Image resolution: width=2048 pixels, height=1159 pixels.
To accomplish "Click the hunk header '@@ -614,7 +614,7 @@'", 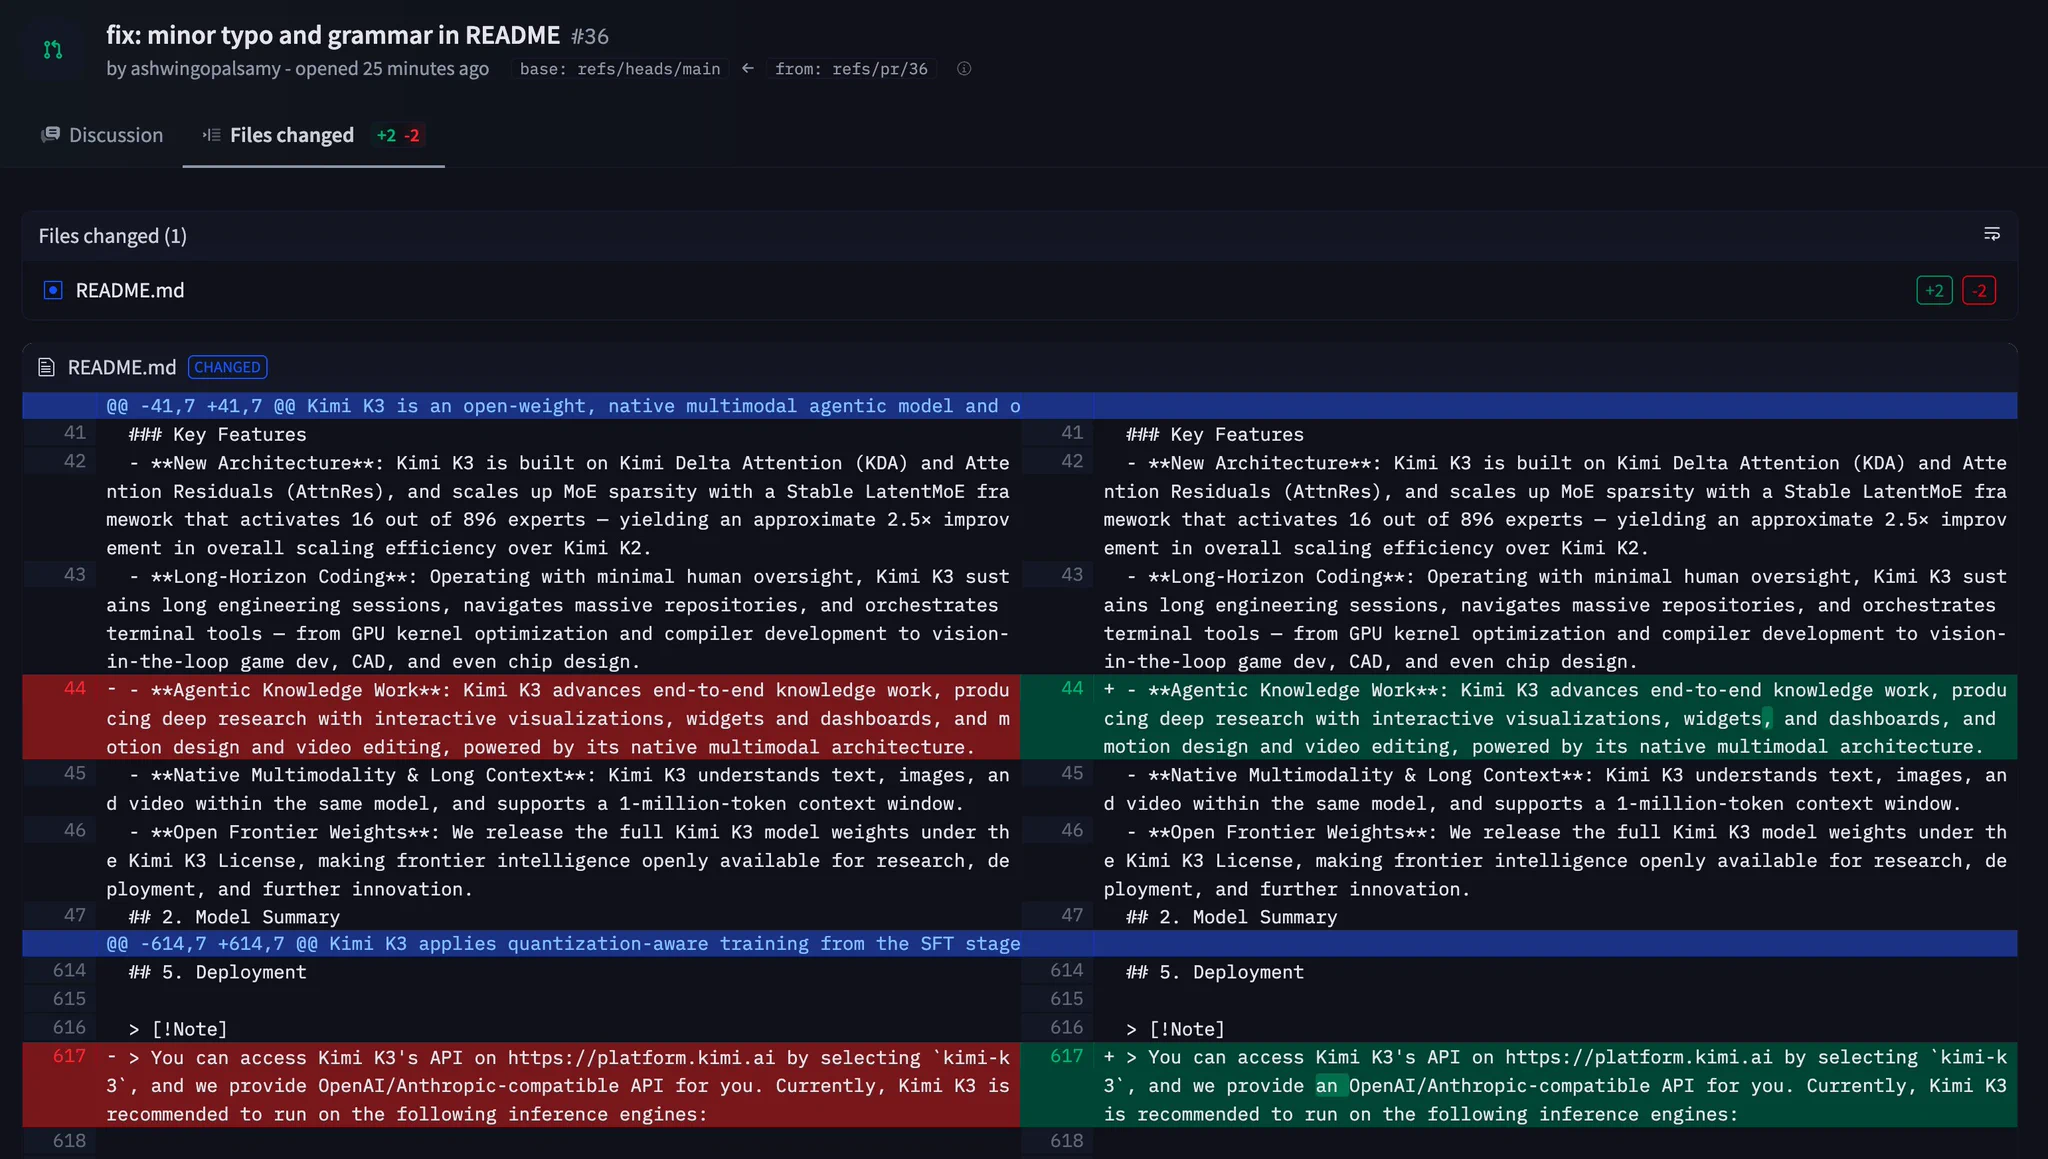I will tap(212, 943).
